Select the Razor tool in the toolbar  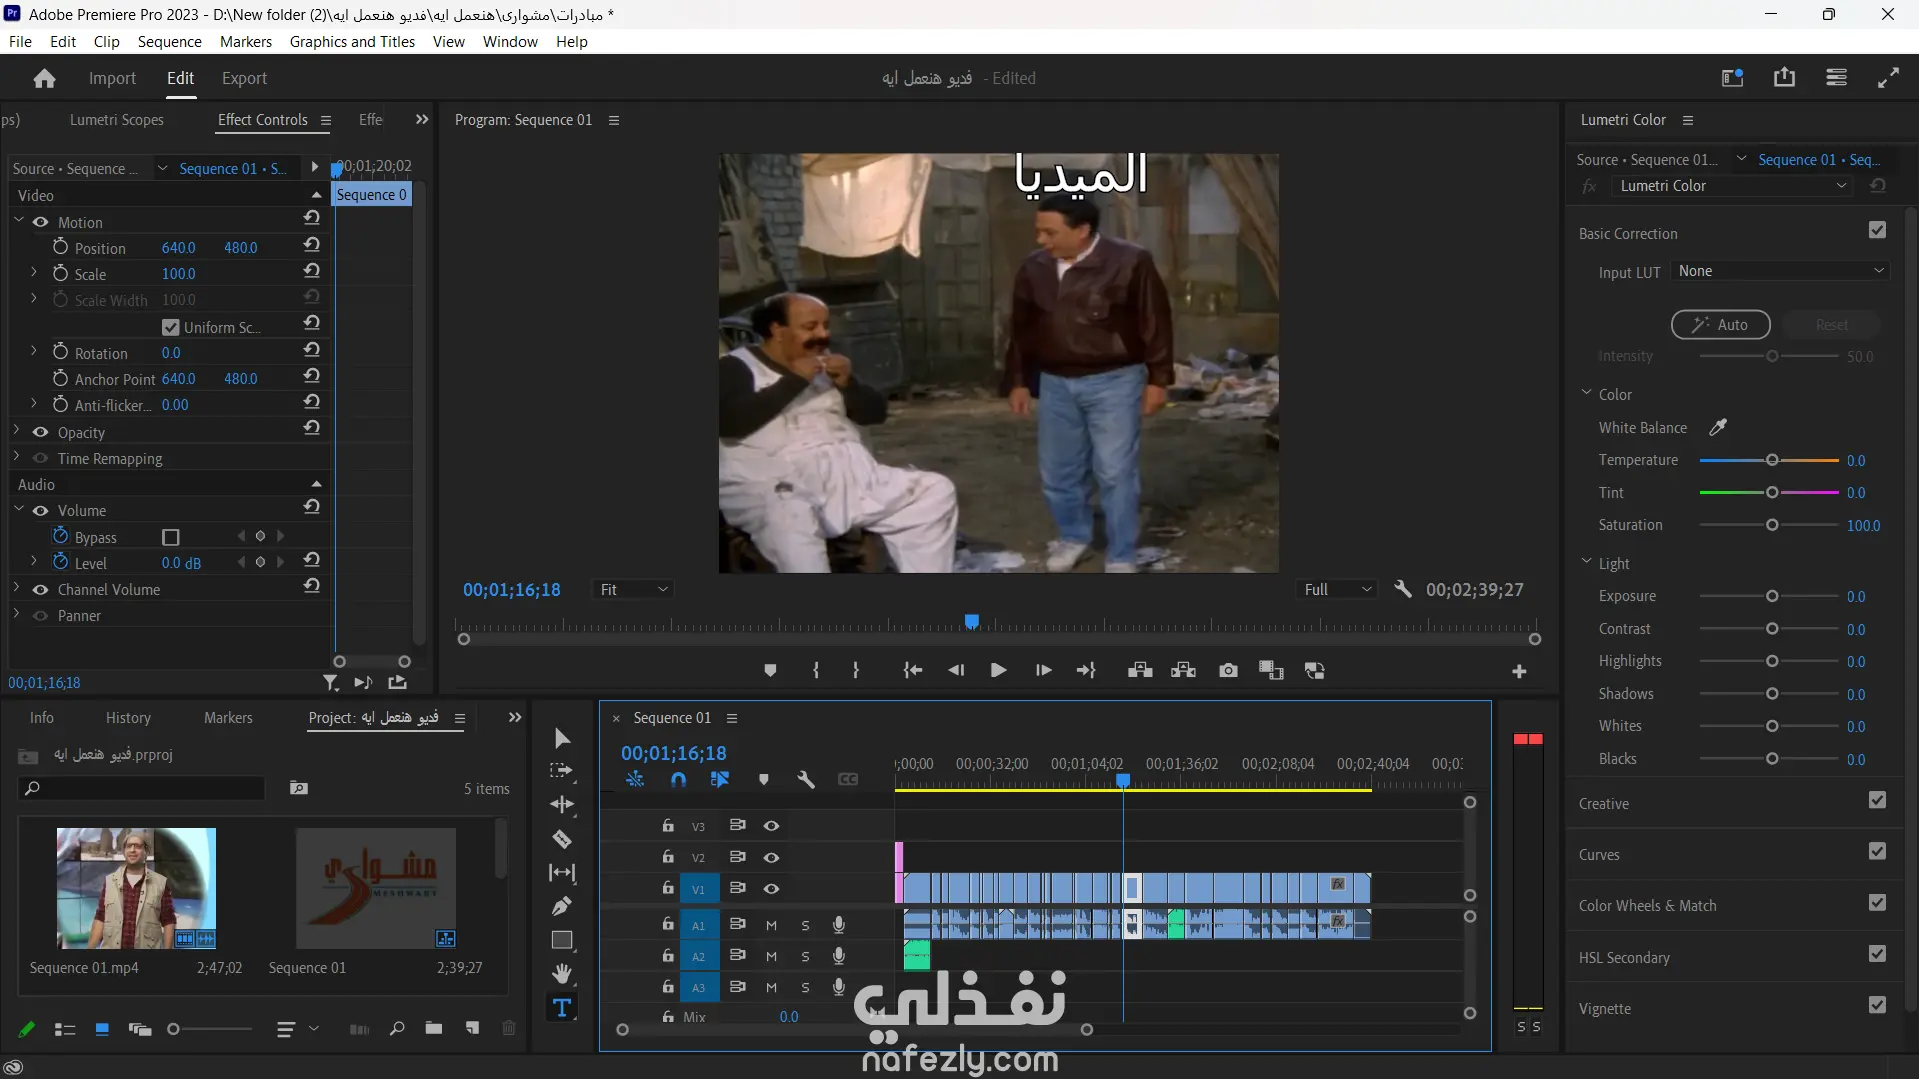562,839
